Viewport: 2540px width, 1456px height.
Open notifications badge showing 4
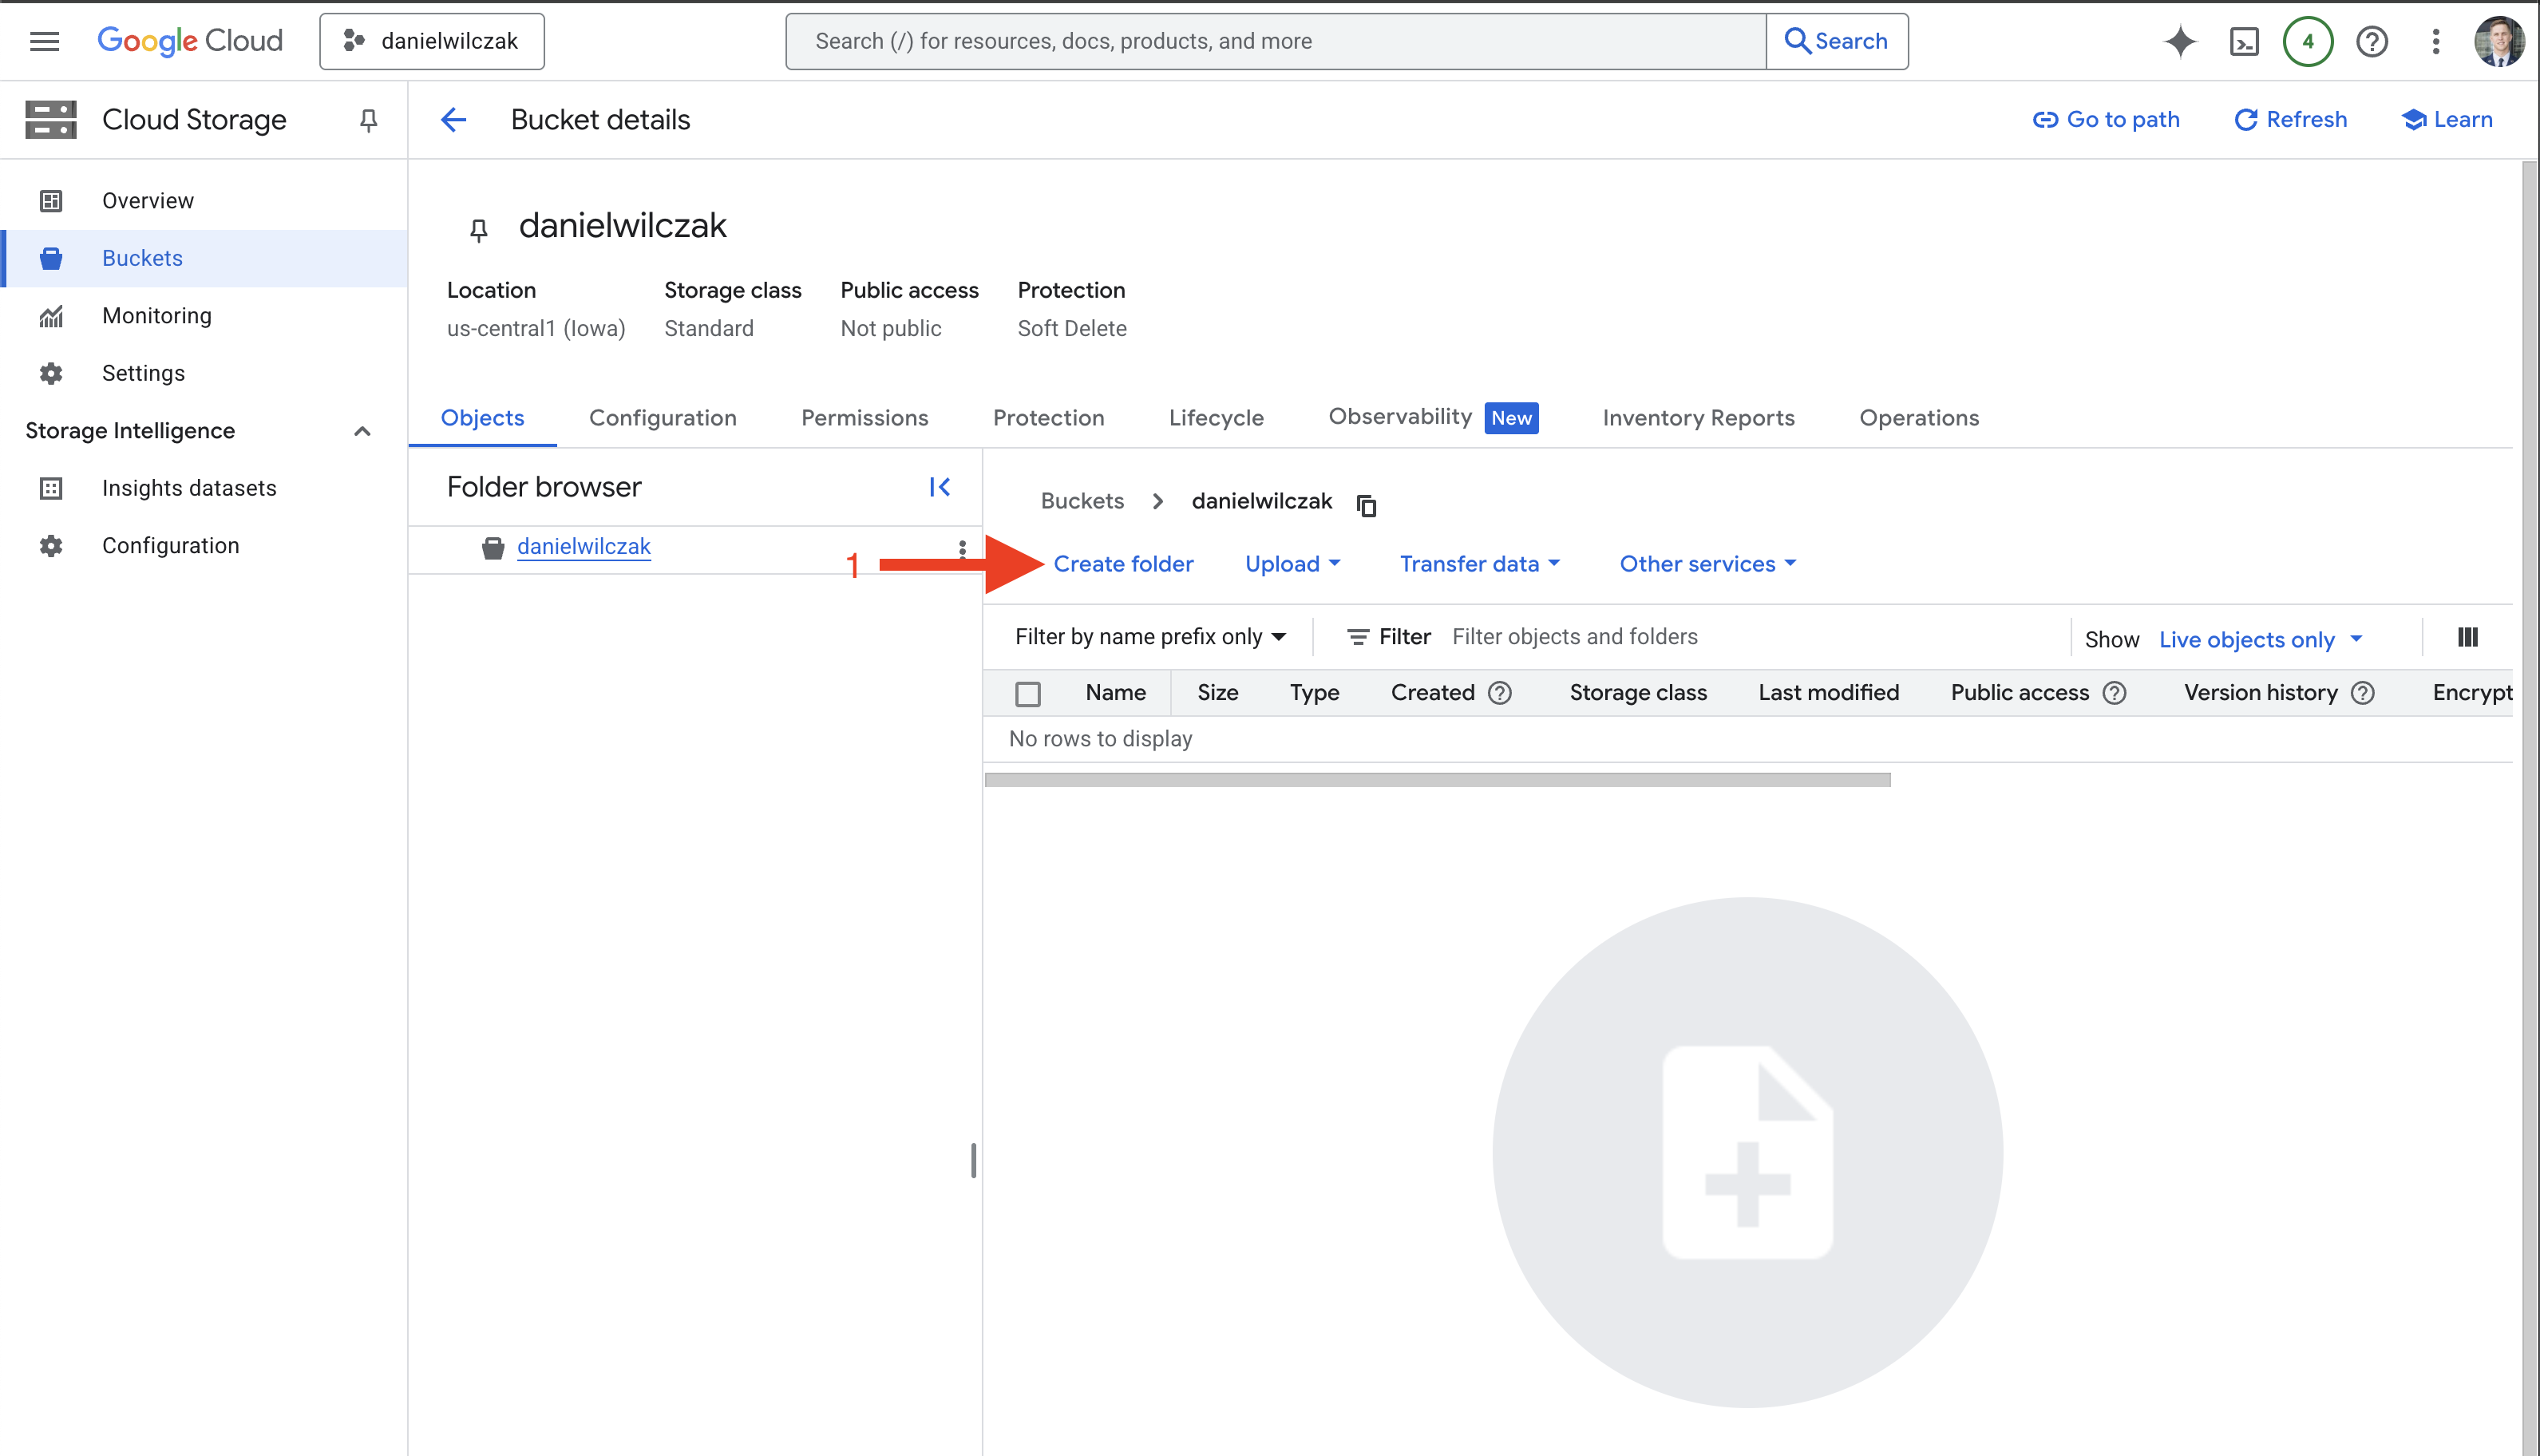[2308, 41]
